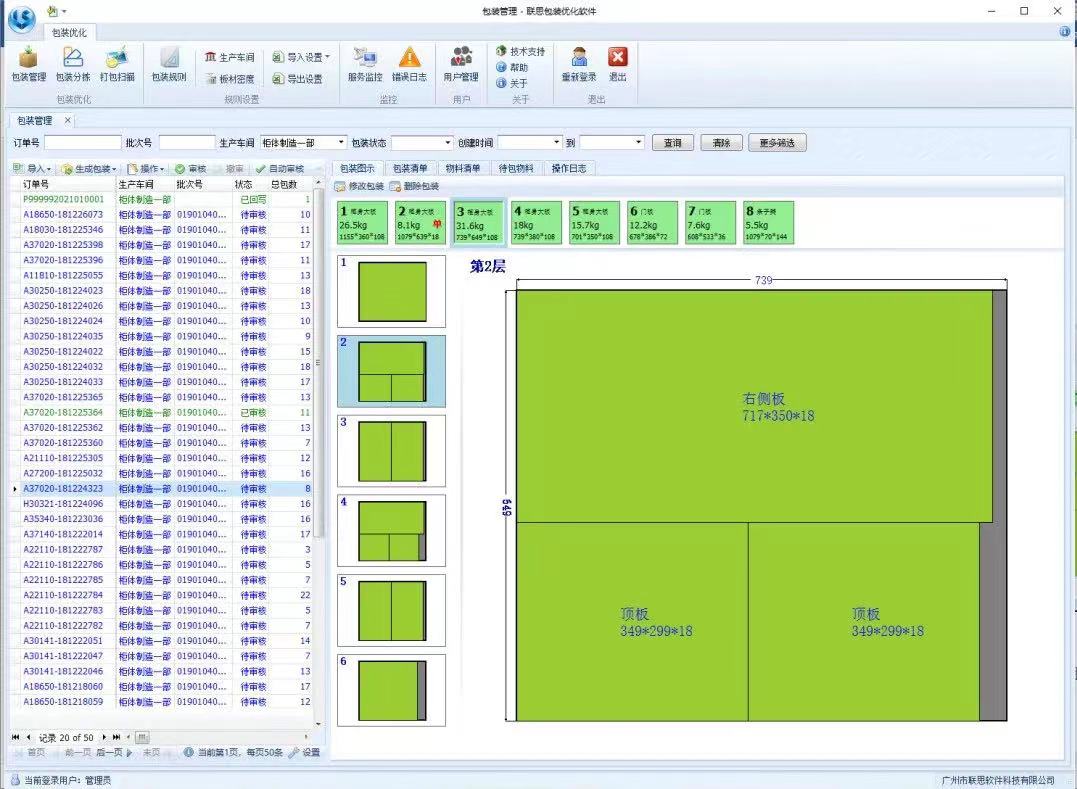1077x789 pixels.
Task: Click 删除包装 in the diagram toolbar
Action: pyautogui.click(x=414, y=186)
